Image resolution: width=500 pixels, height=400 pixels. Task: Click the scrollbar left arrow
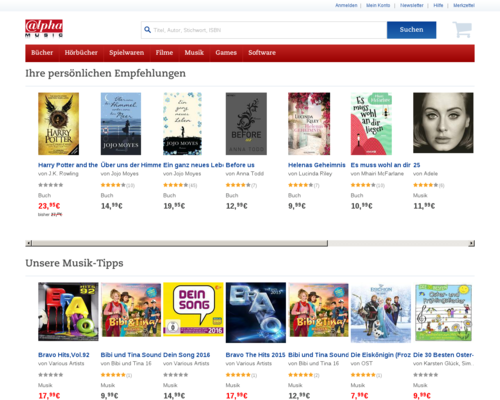(x=29, y=243)
